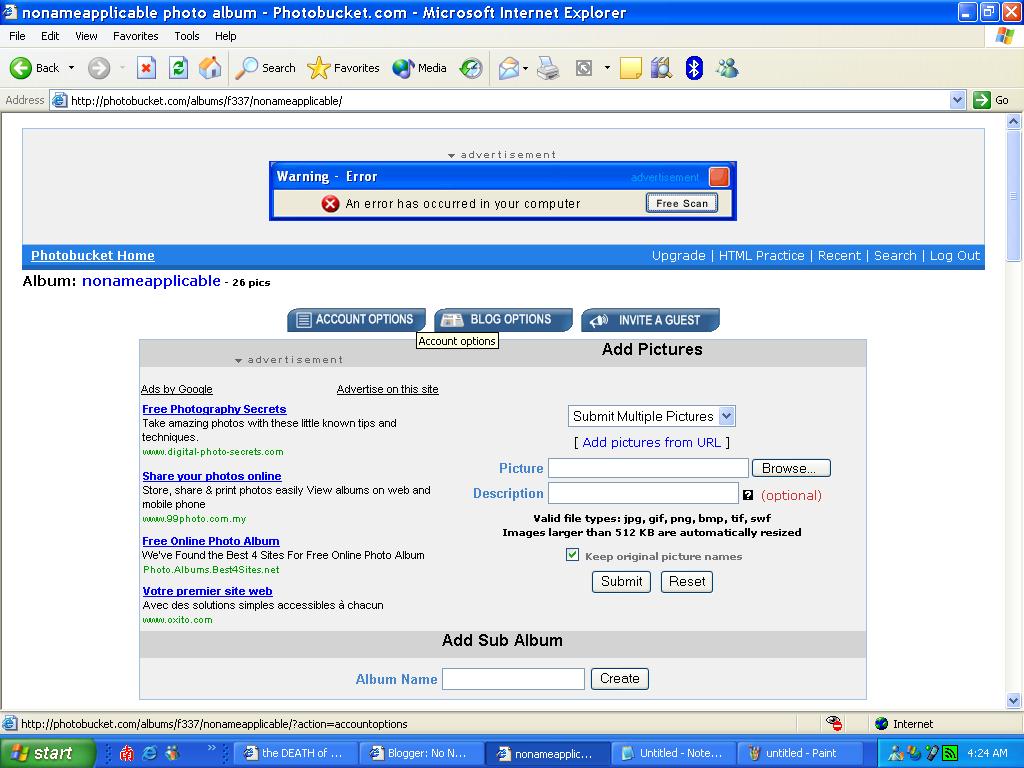Launch Internet Explorer from Quick Launch
Screen dimensions: 1024x768
(x=150, y=753)
